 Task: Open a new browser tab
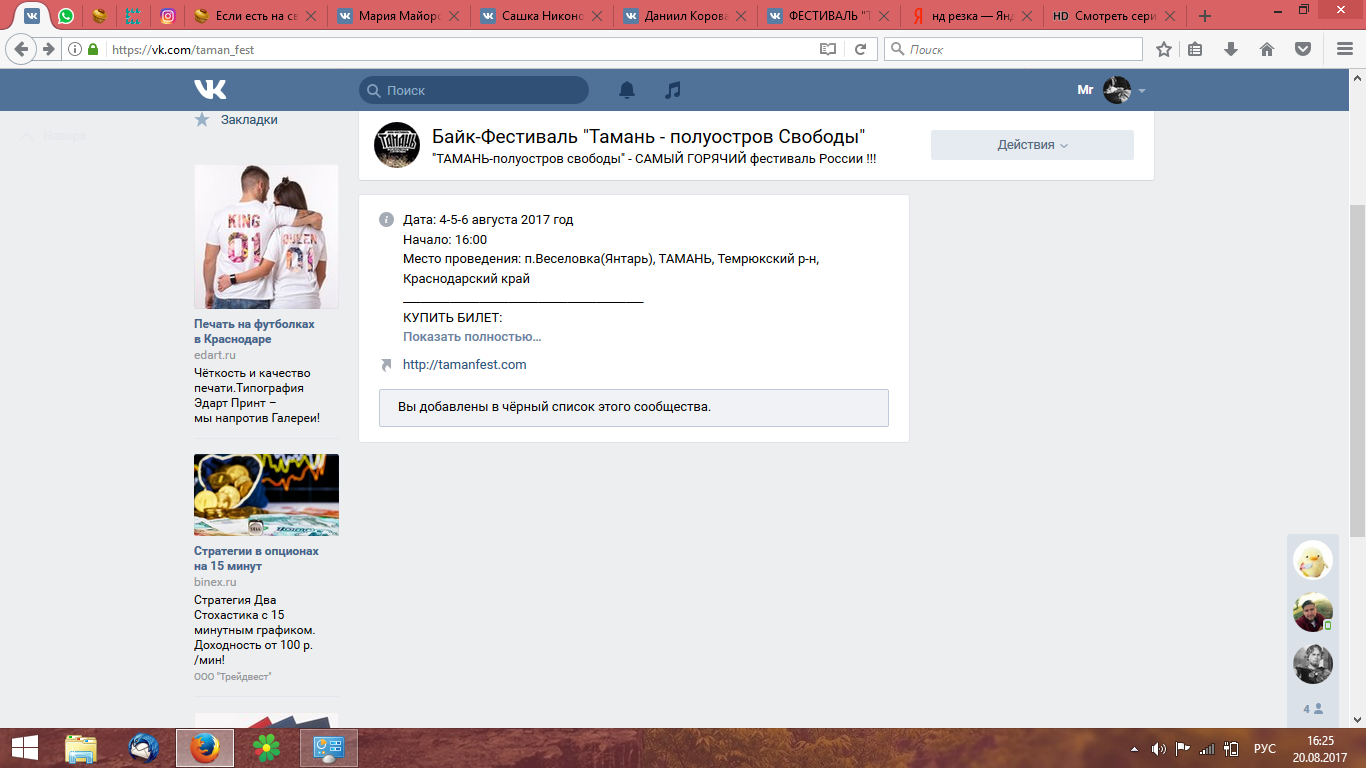point(1205,16)
